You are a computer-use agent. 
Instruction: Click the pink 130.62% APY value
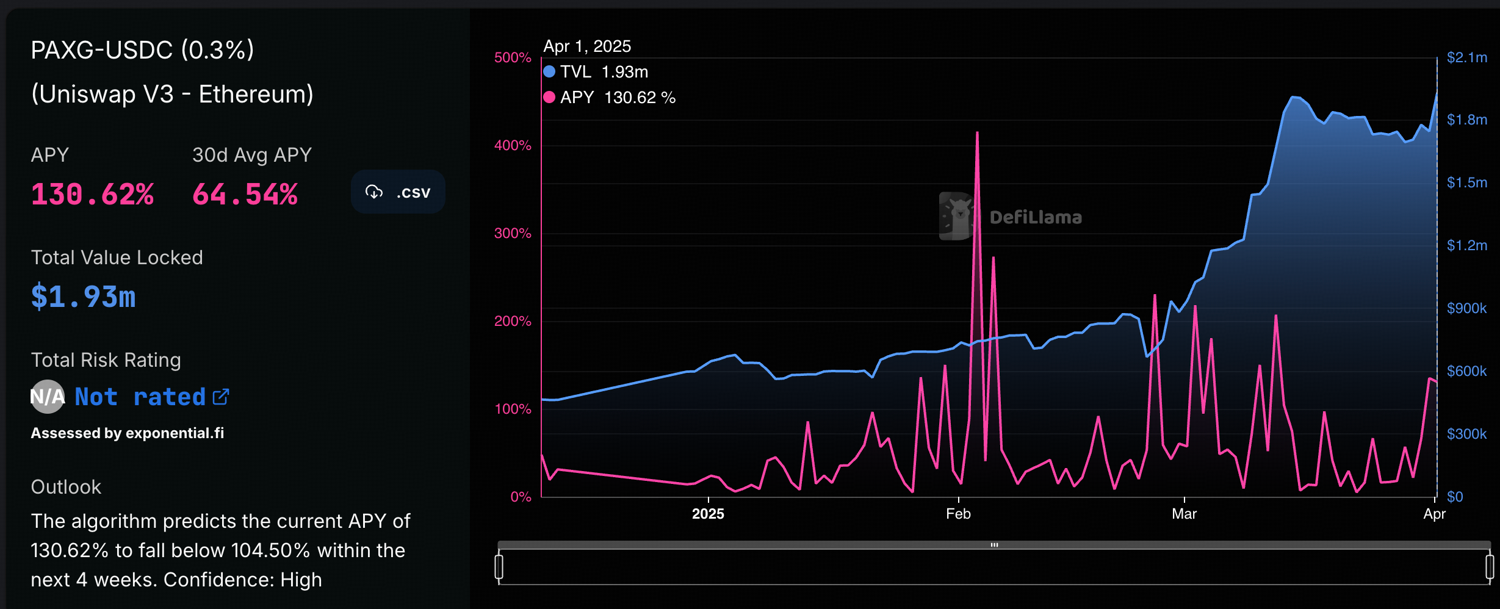(x=92, y=194)
